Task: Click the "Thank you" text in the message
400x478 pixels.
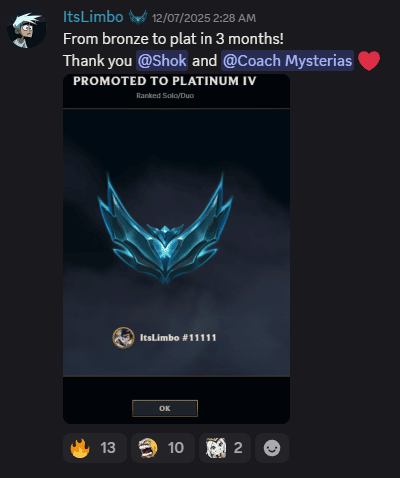Action: pyautogui.click(x=98, y=61)
